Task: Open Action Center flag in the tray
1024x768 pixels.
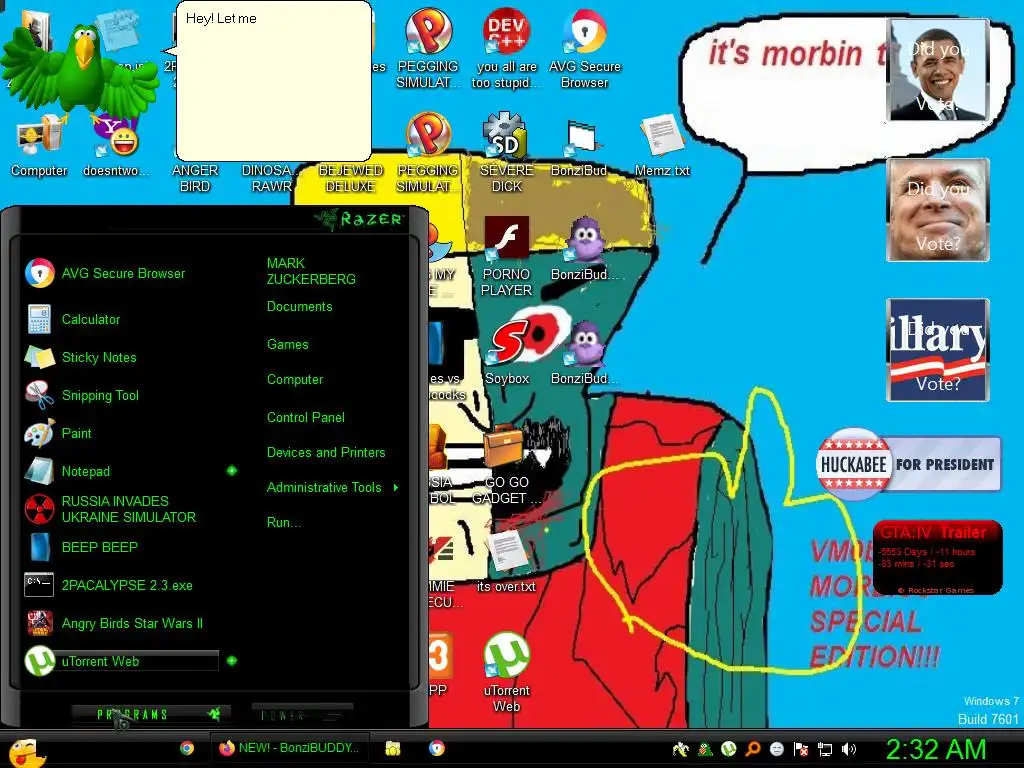Action: tap(801, 749)
